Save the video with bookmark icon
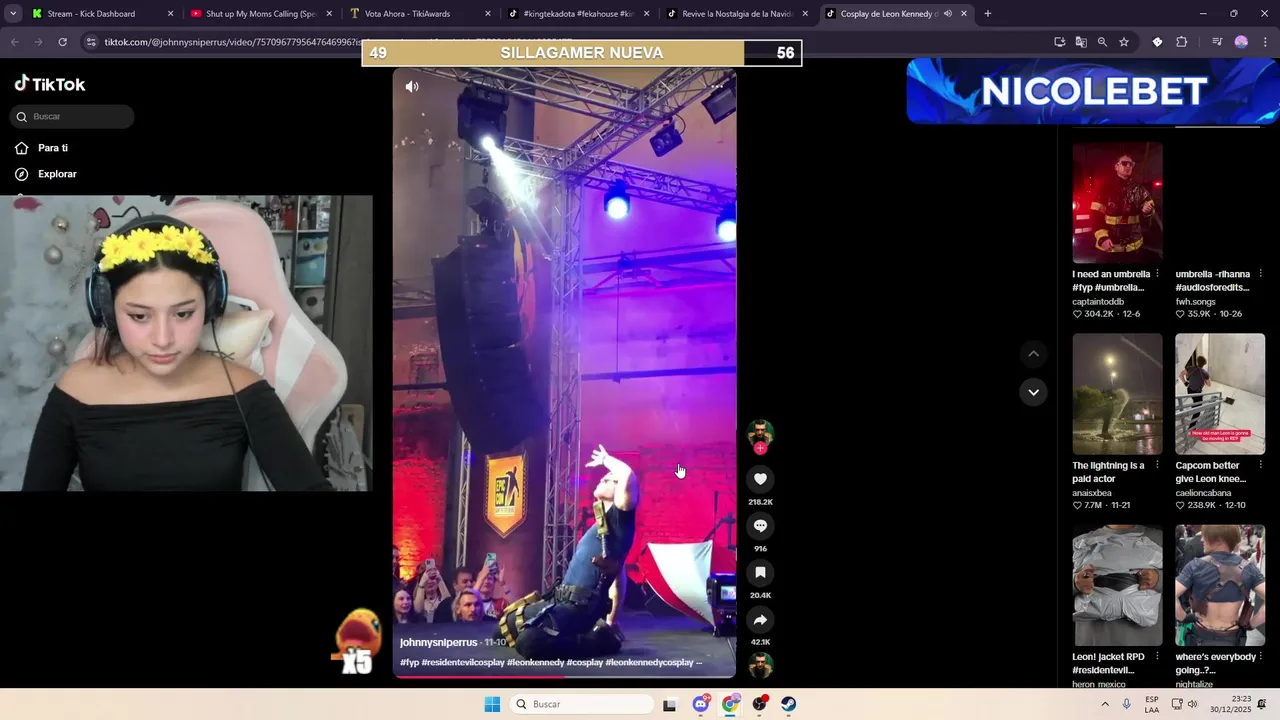The height and width of the screenshot is (720, 1280). [x=760, y=573]
